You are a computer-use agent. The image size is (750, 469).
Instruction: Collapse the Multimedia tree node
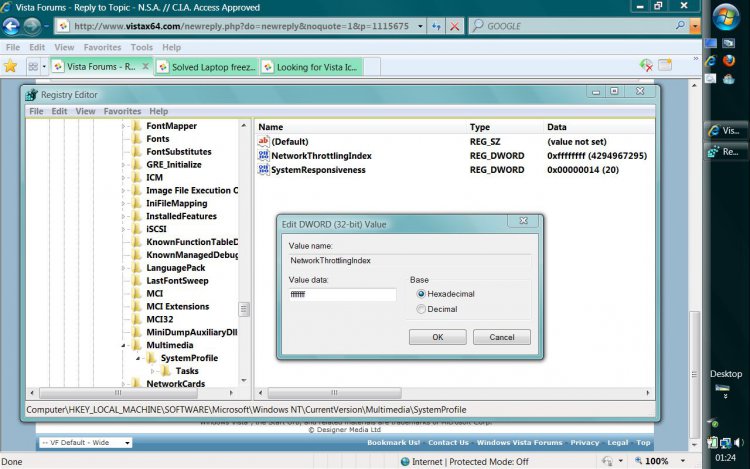(x=123, y=345)
